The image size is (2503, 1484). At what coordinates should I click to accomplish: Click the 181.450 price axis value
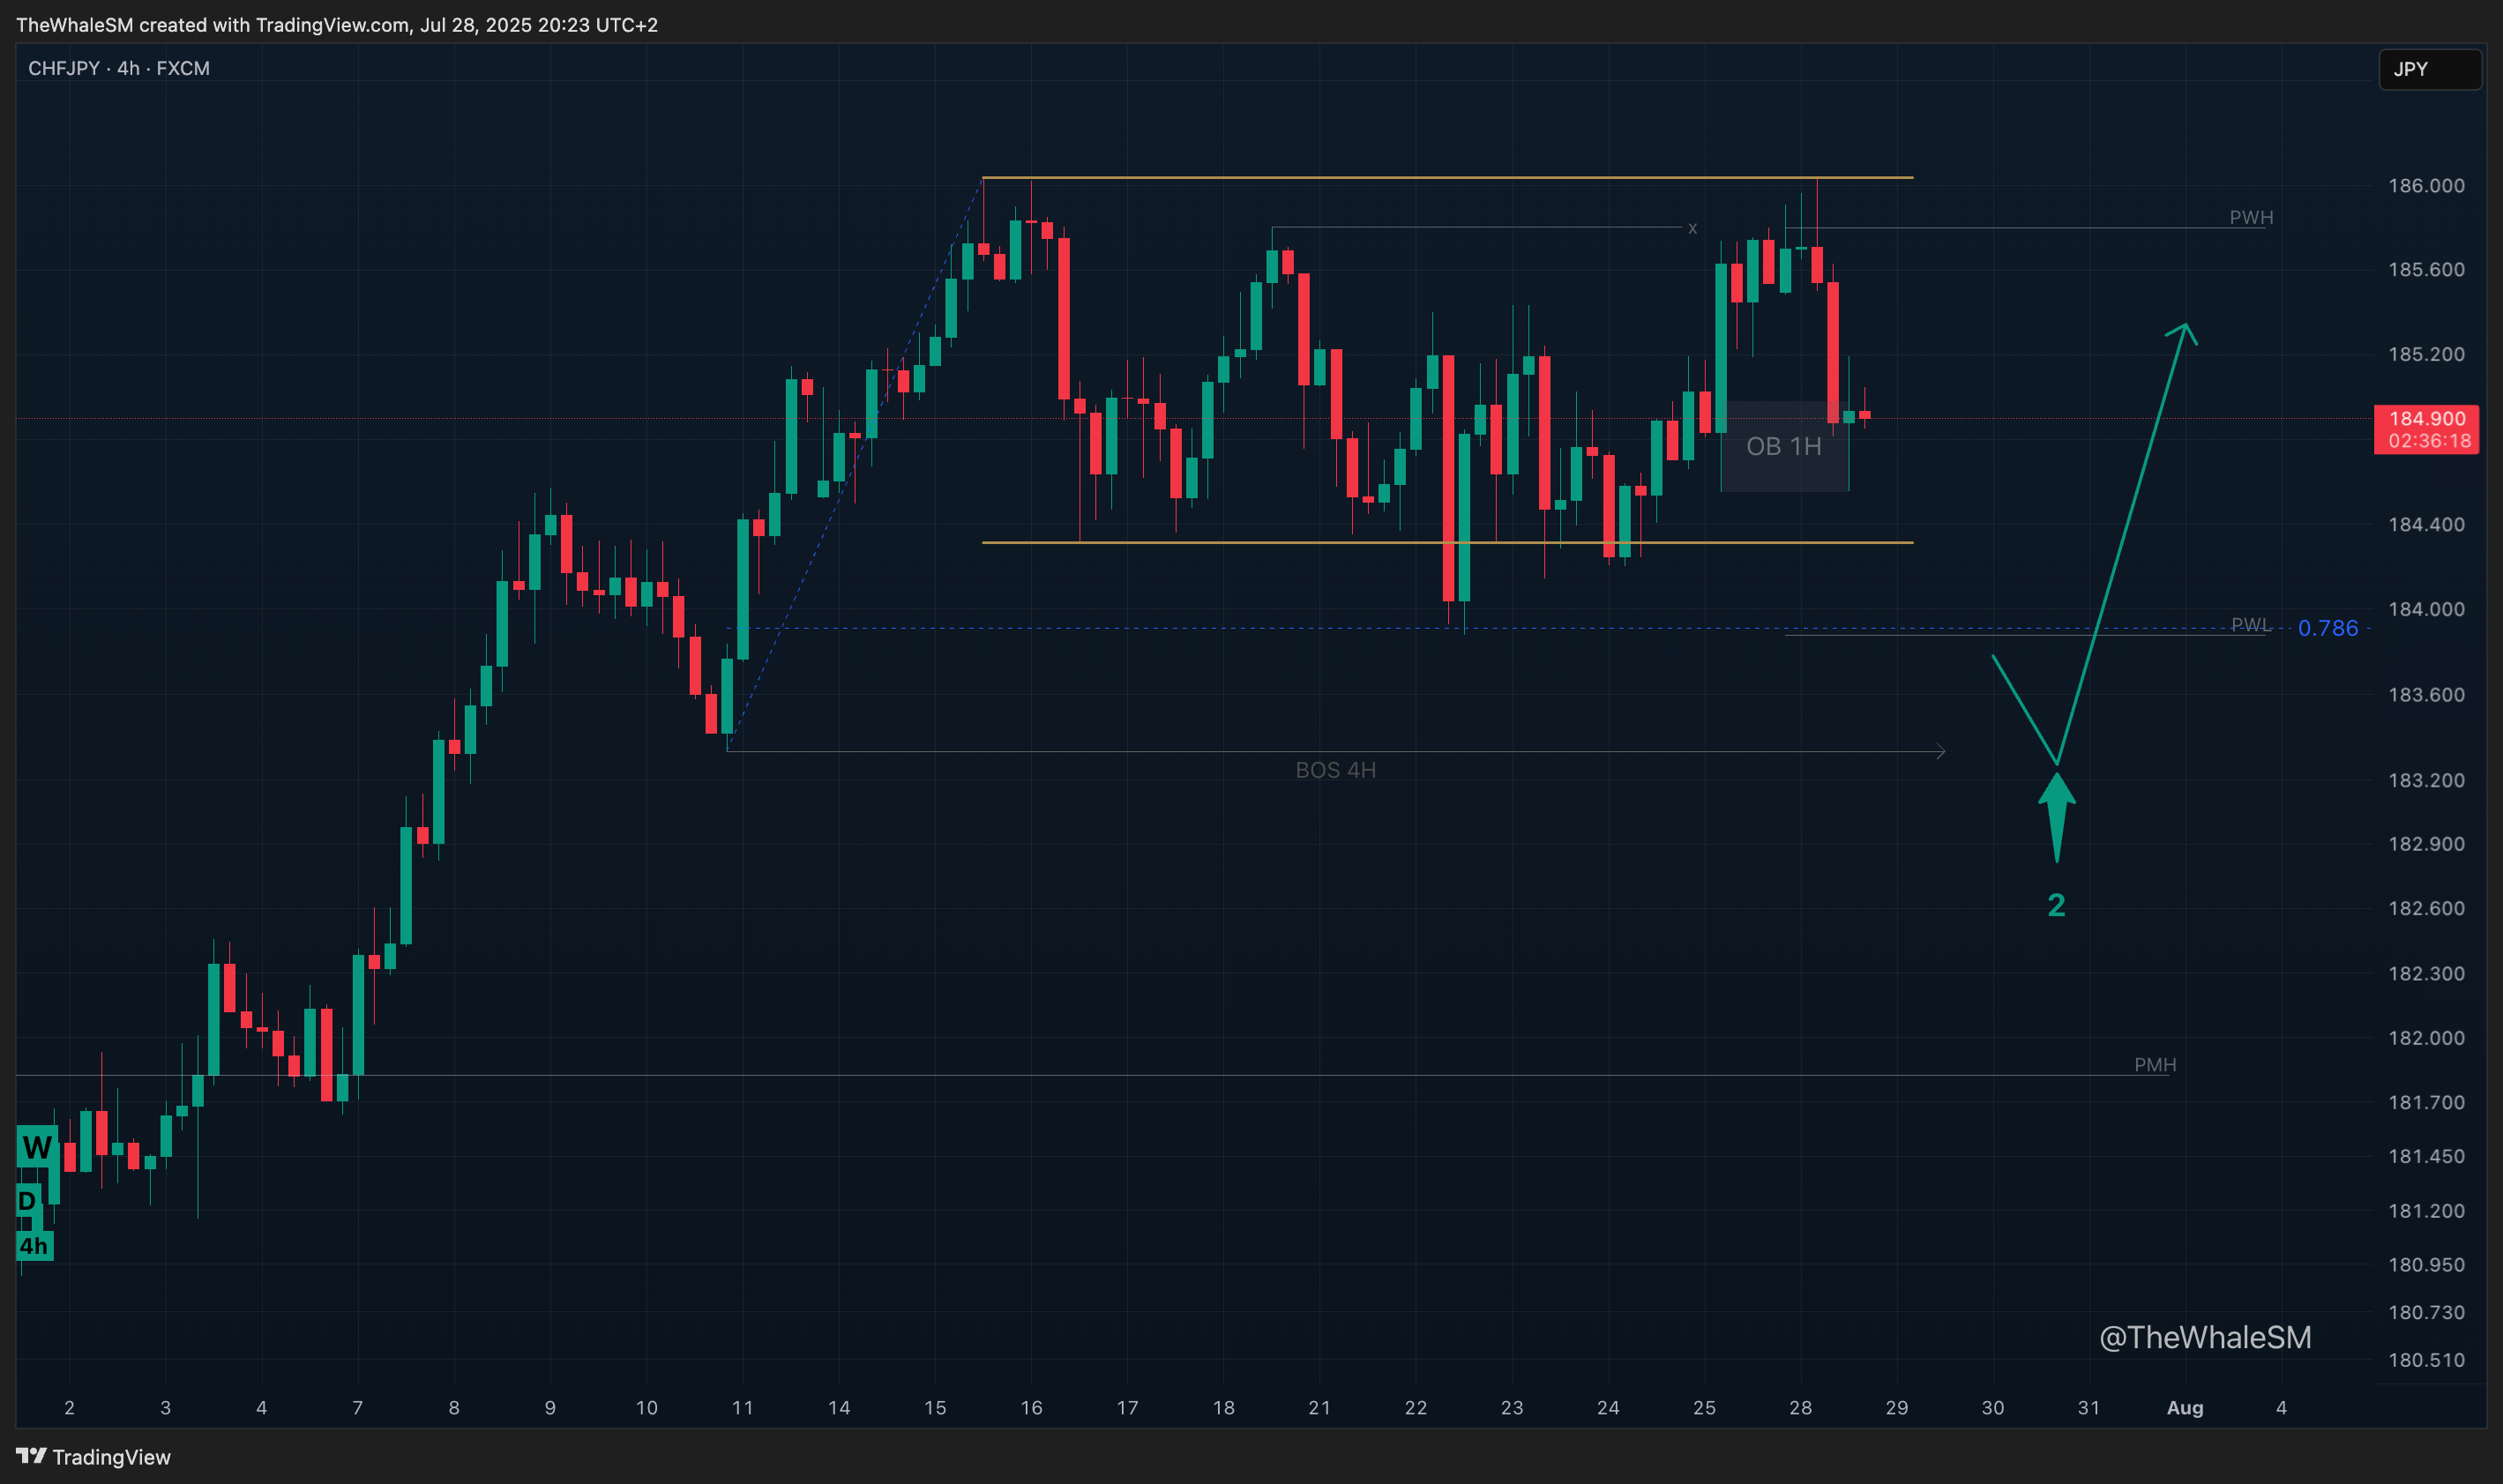2426,1156
